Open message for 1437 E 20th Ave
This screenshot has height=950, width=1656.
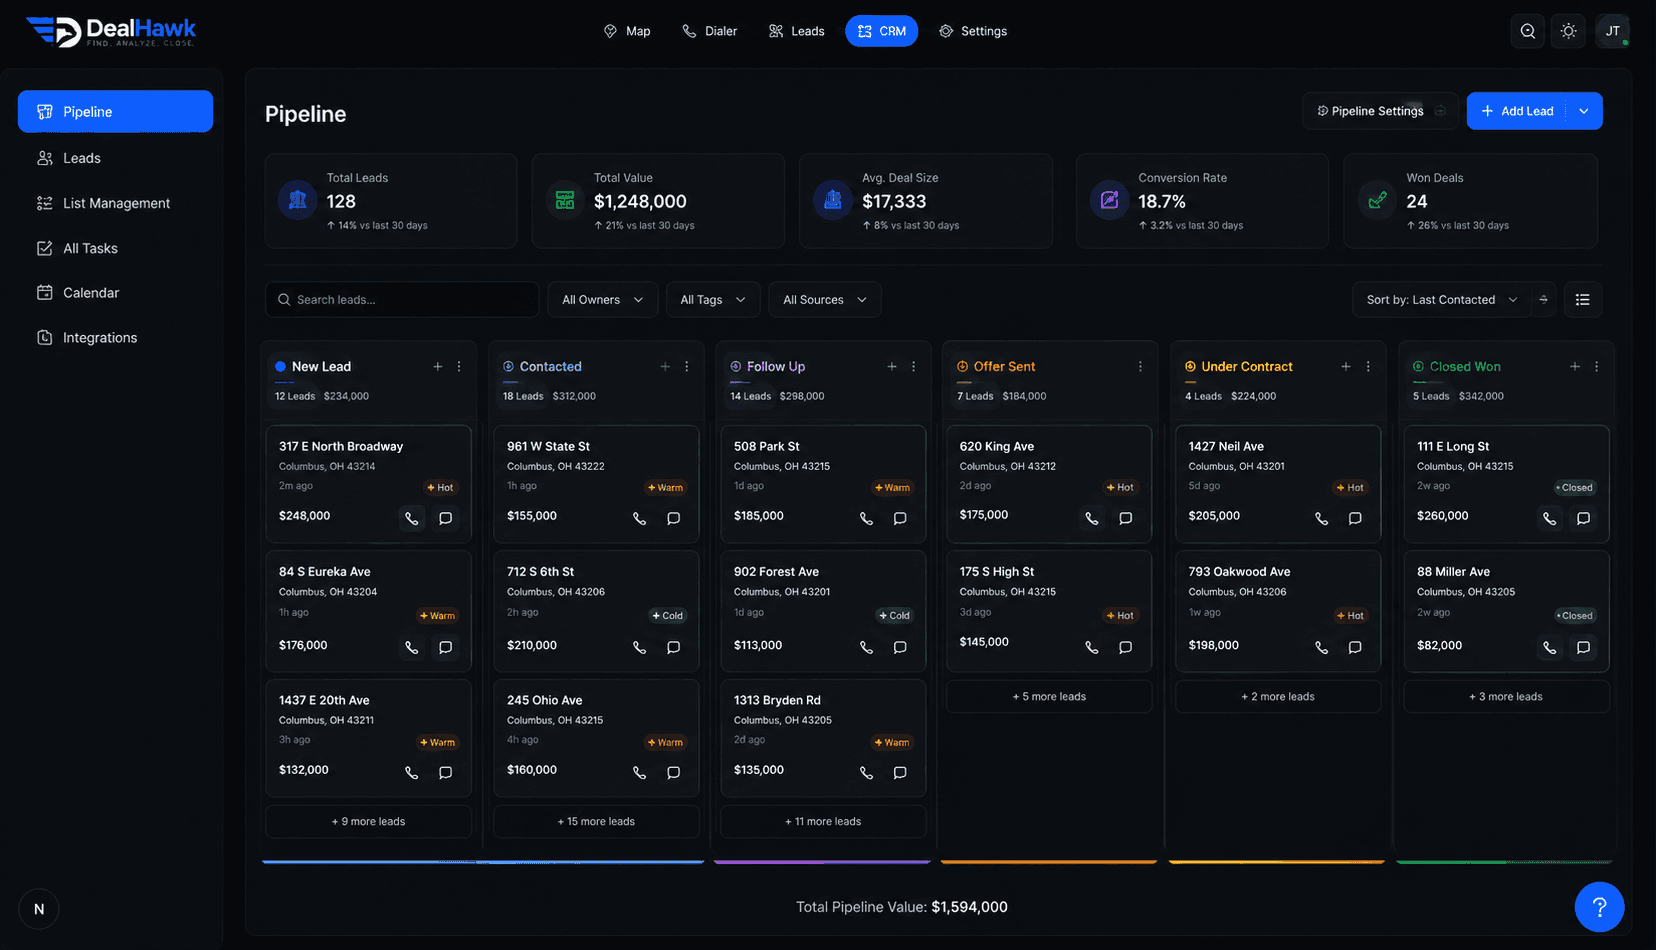[x=446, y=772]
